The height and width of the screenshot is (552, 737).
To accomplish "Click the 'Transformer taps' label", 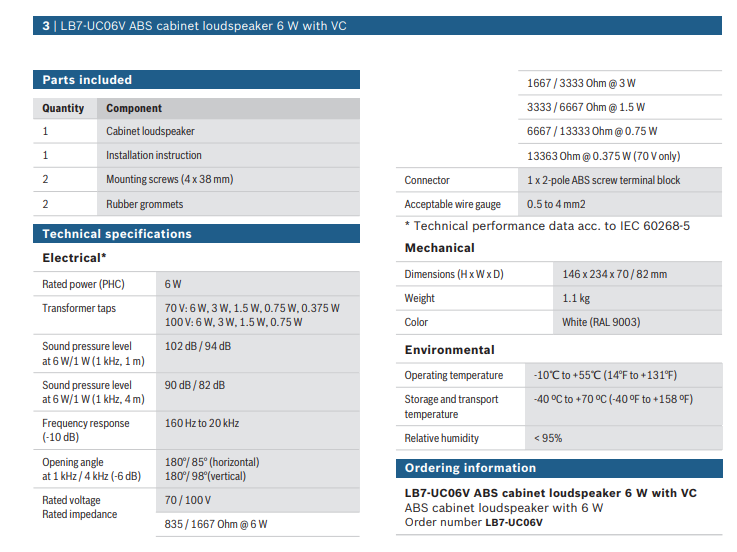I will tap(79, 308).
